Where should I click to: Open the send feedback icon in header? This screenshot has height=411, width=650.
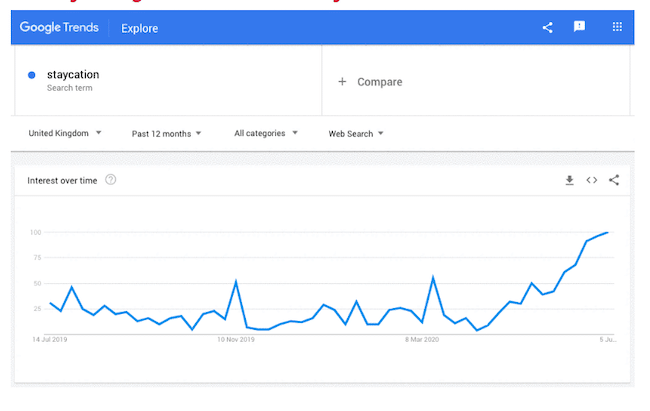pyautogui.click(x=579, y=27)
